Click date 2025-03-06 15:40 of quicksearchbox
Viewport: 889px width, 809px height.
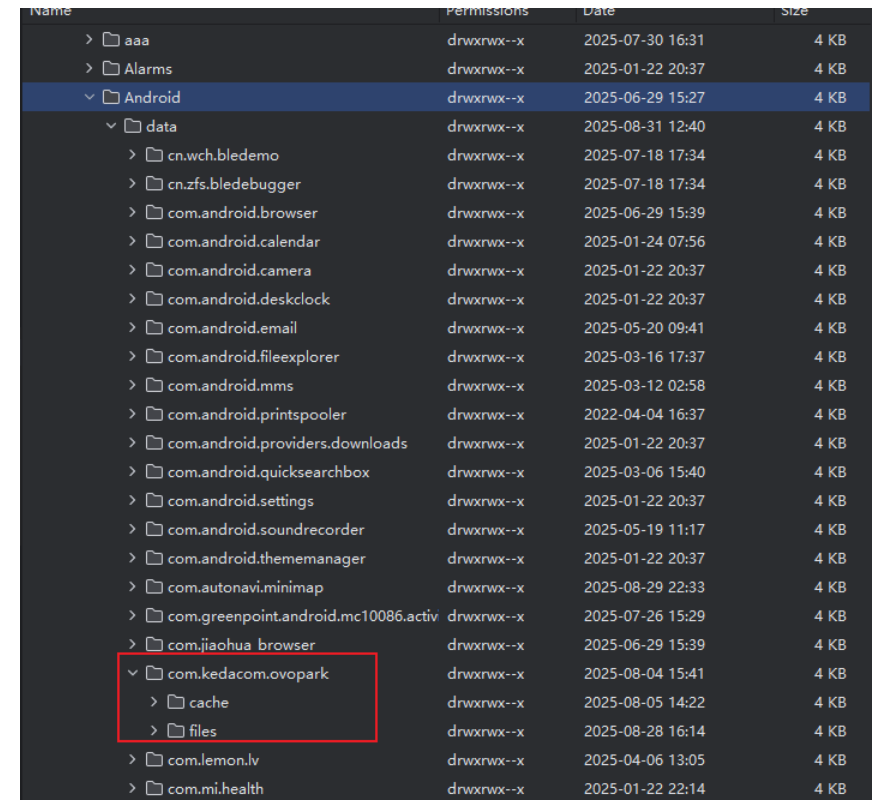[644, 472]
